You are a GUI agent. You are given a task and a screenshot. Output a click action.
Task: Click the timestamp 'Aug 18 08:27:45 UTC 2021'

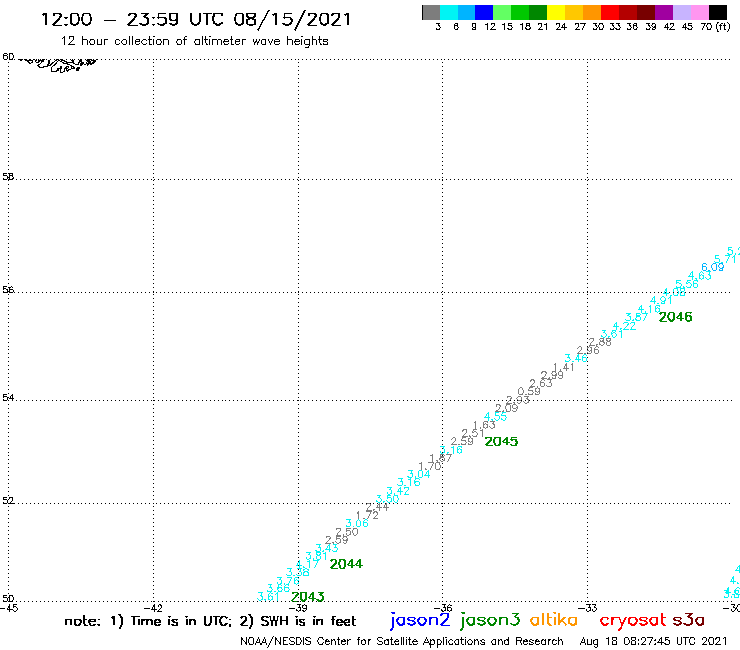coord(653,642)
